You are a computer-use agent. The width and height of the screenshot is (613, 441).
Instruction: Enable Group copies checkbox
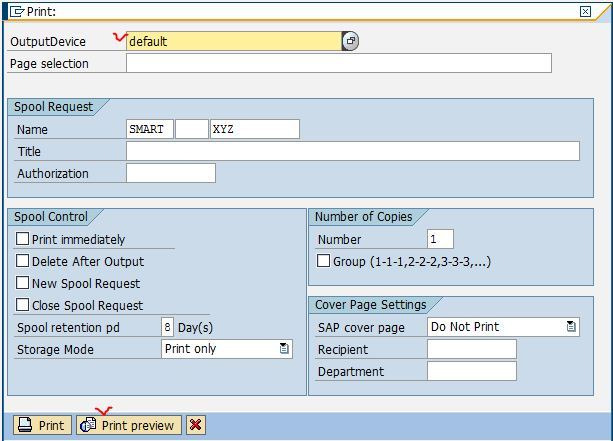coord(323,261)
